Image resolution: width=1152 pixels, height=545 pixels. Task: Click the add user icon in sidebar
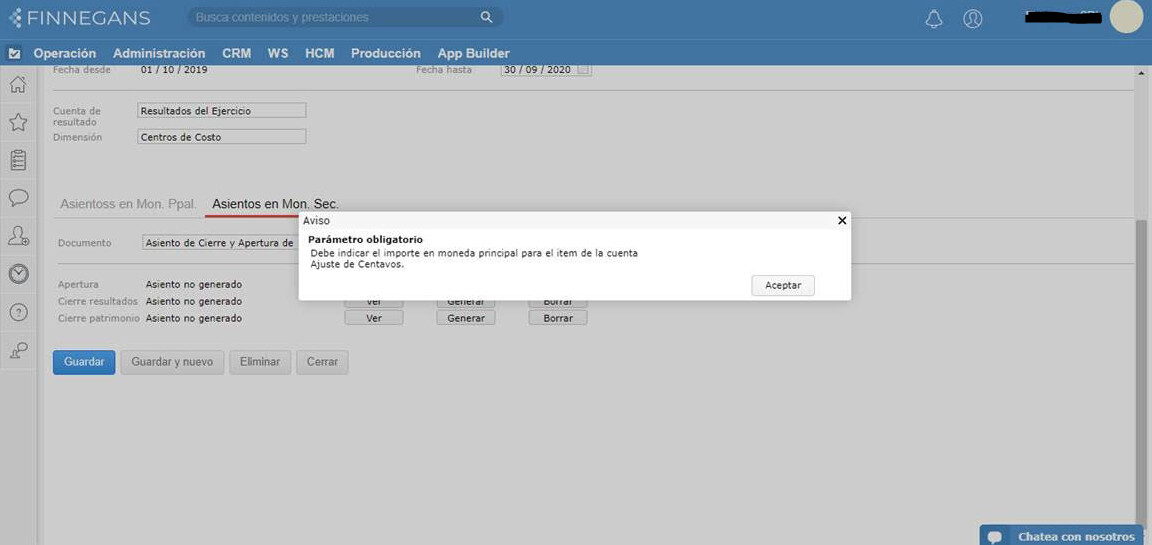click(x=18, y=236)
